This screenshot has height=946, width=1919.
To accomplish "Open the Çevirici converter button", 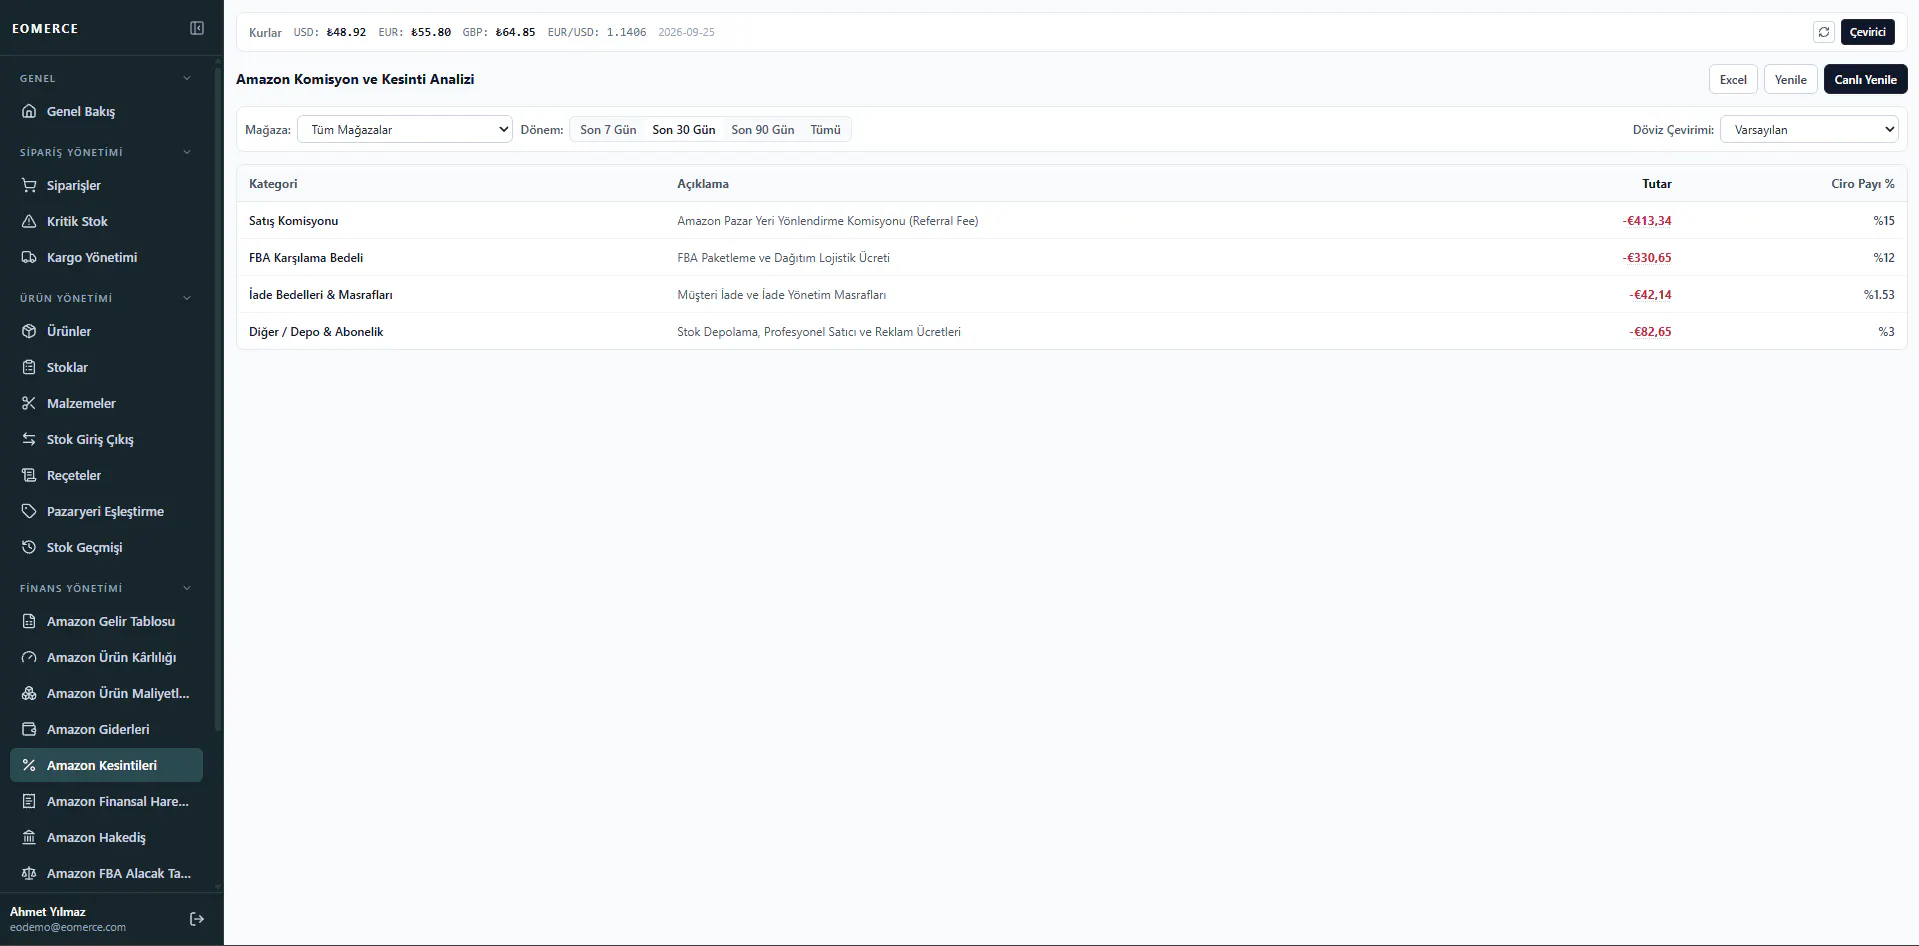I will click(1867, 32).
